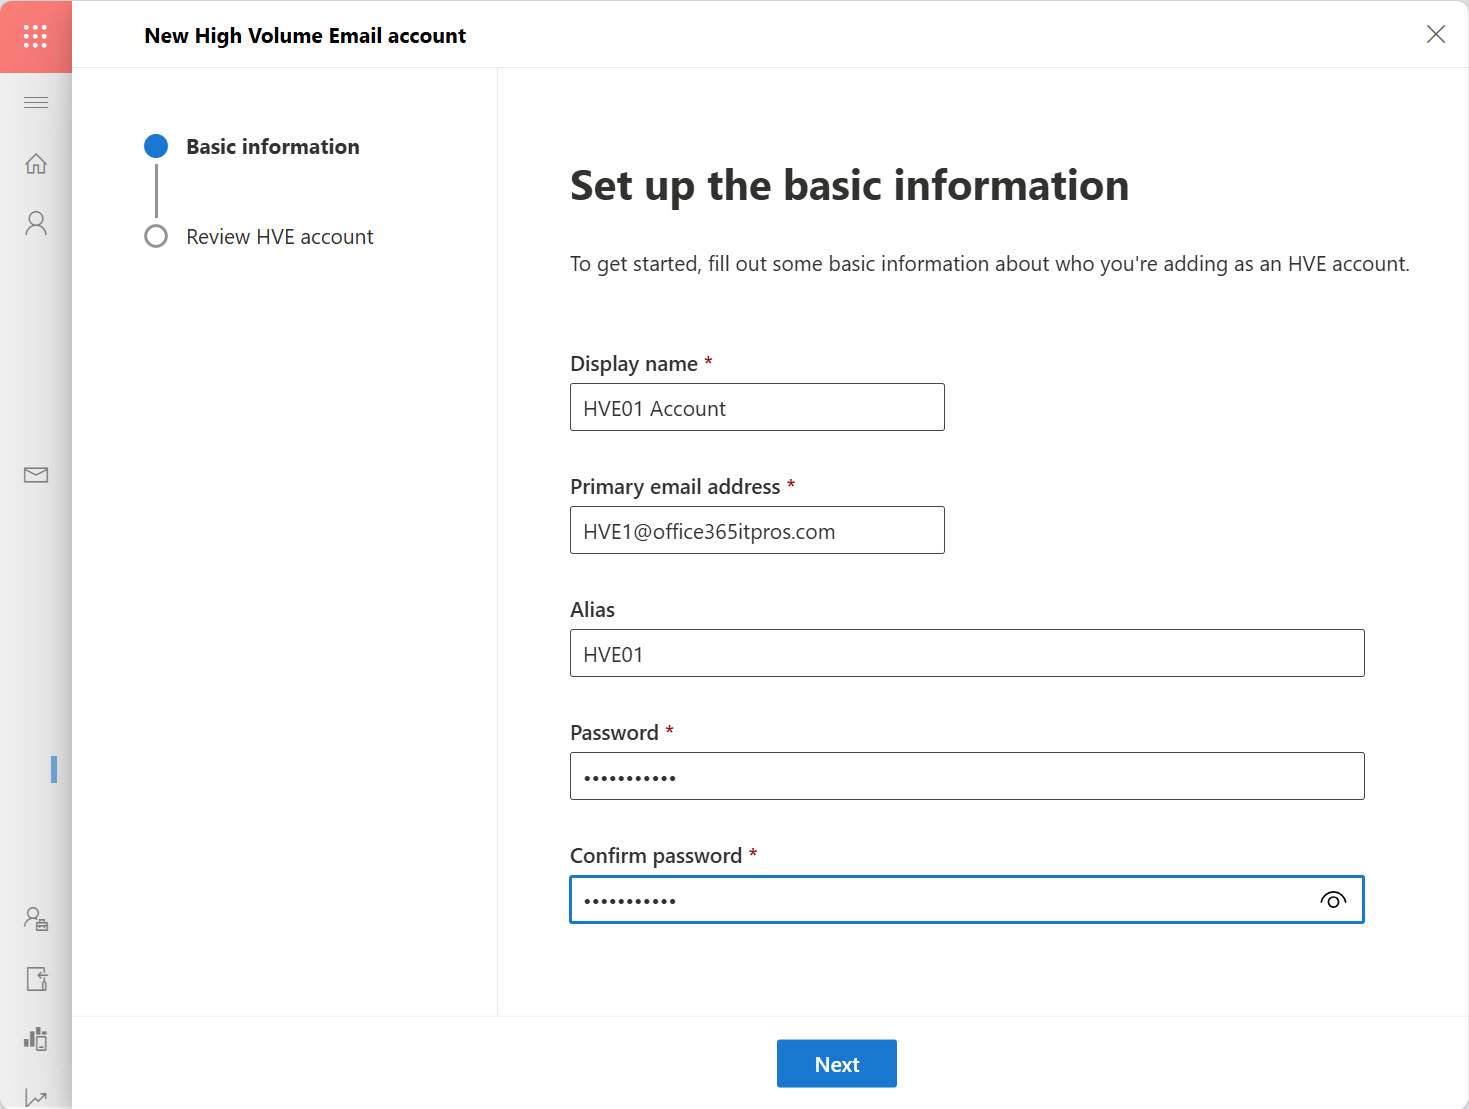Select the Basic information step indicator
The image size is (1469, 1109).
pos(156,146)
